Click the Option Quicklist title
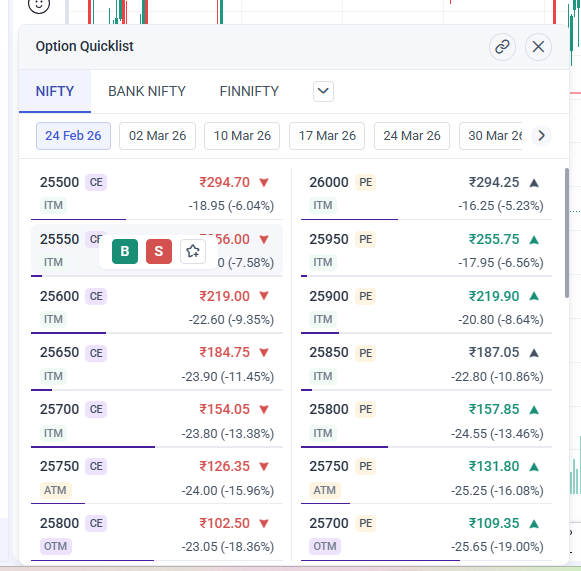The image size is (581, 571). 84,47
